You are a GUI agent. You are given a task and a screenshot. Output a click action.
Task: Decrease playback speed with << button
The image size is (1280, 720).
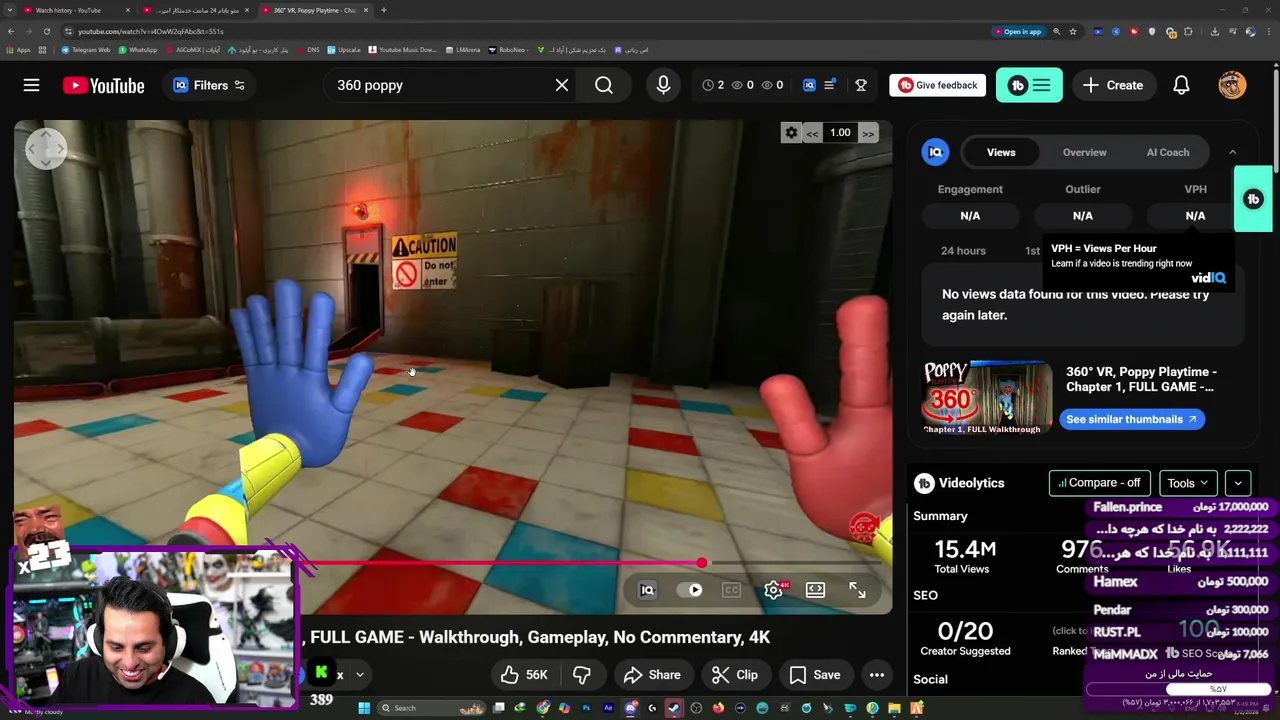pyautogui.click(x=812, y=133)
